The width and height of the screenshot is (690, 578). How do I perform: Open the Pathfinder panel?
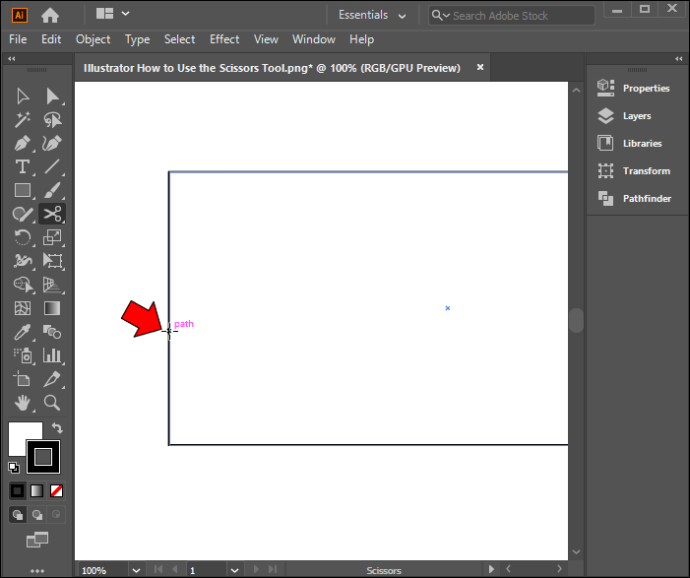pyautogui.click(x=635, y=198)
